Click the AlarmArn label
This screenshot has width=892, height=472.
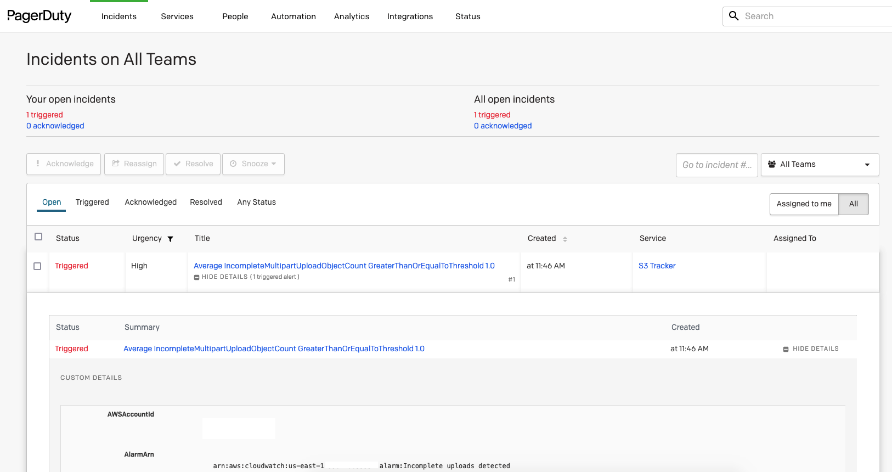coord(139,454)
